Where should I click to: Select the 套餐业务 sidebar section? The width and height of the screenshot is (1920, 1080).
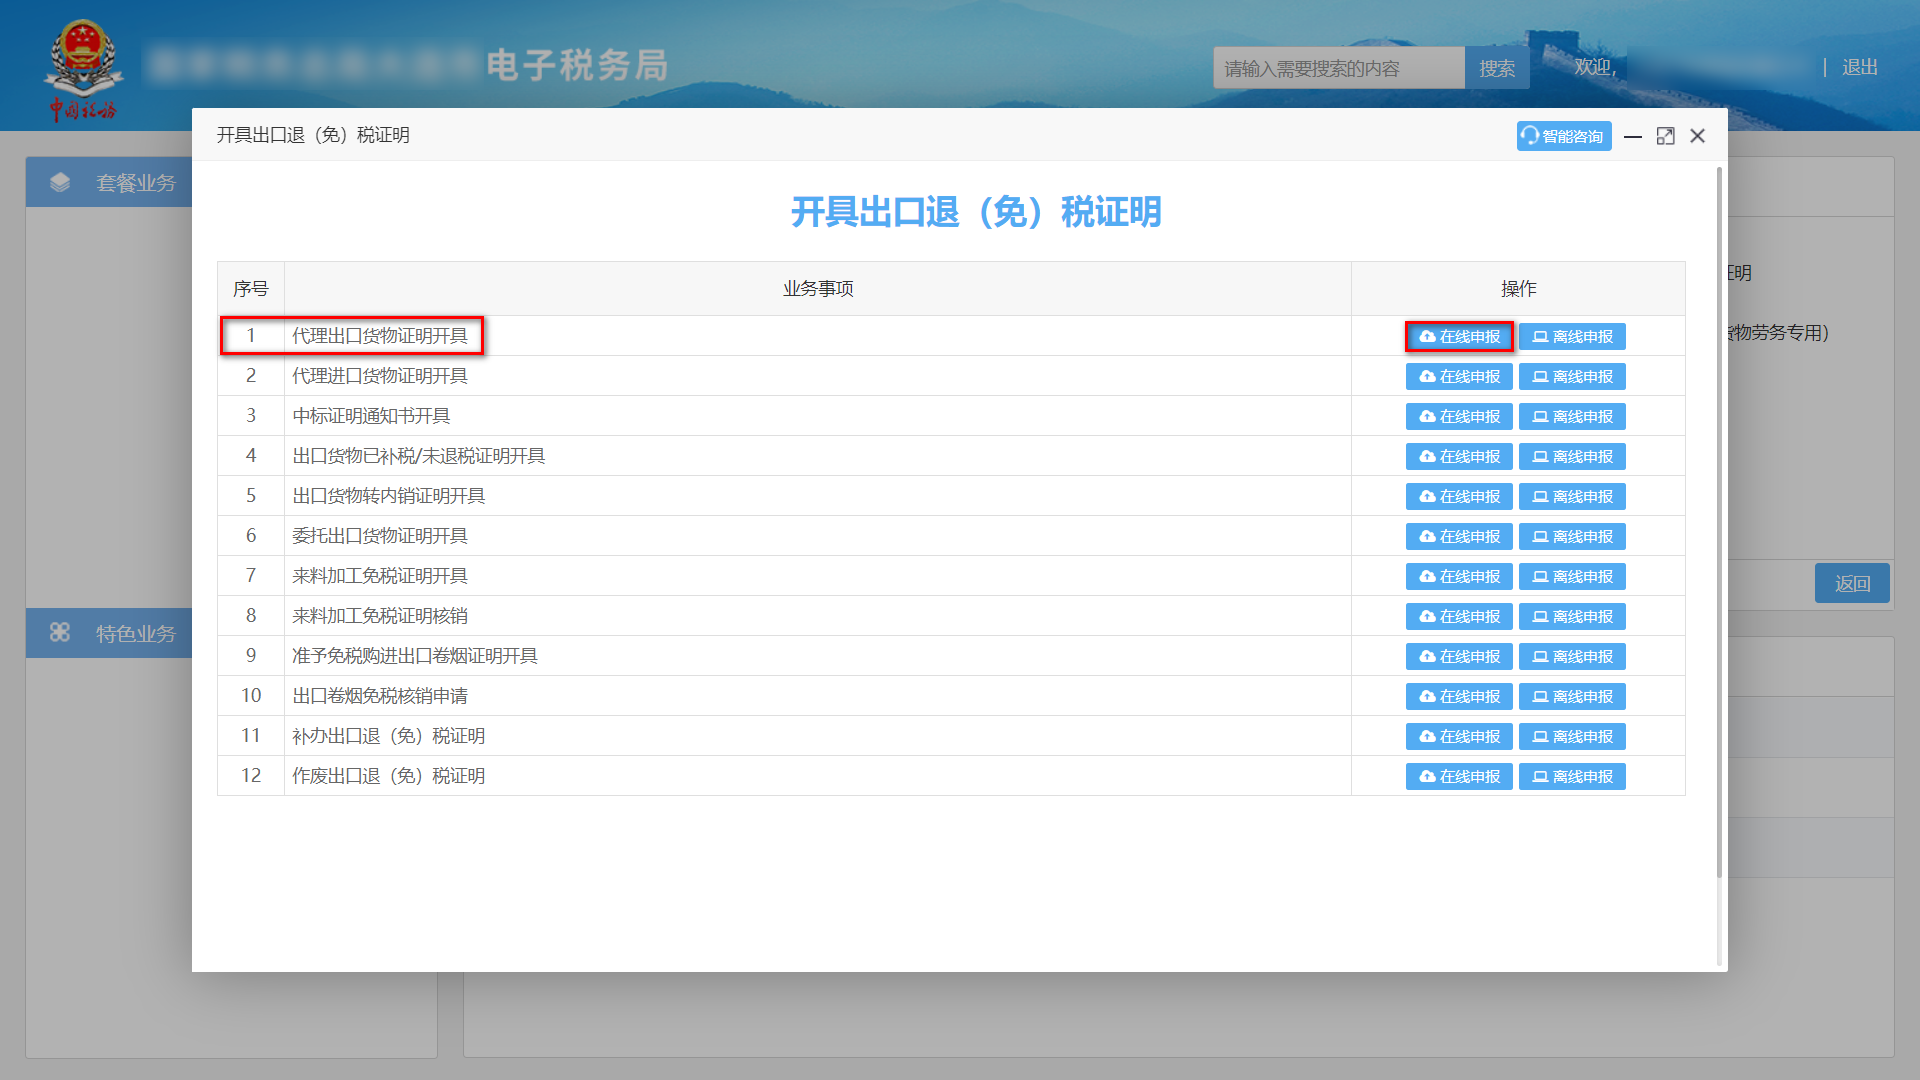(x=135, y=182)
